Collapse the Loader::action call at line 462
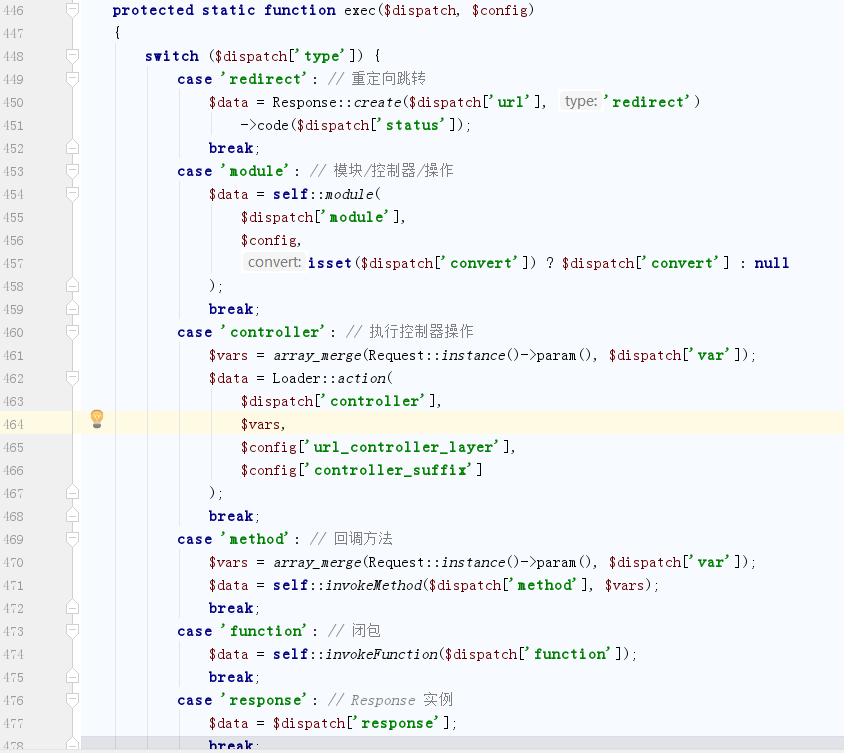 tap(72, 378)
